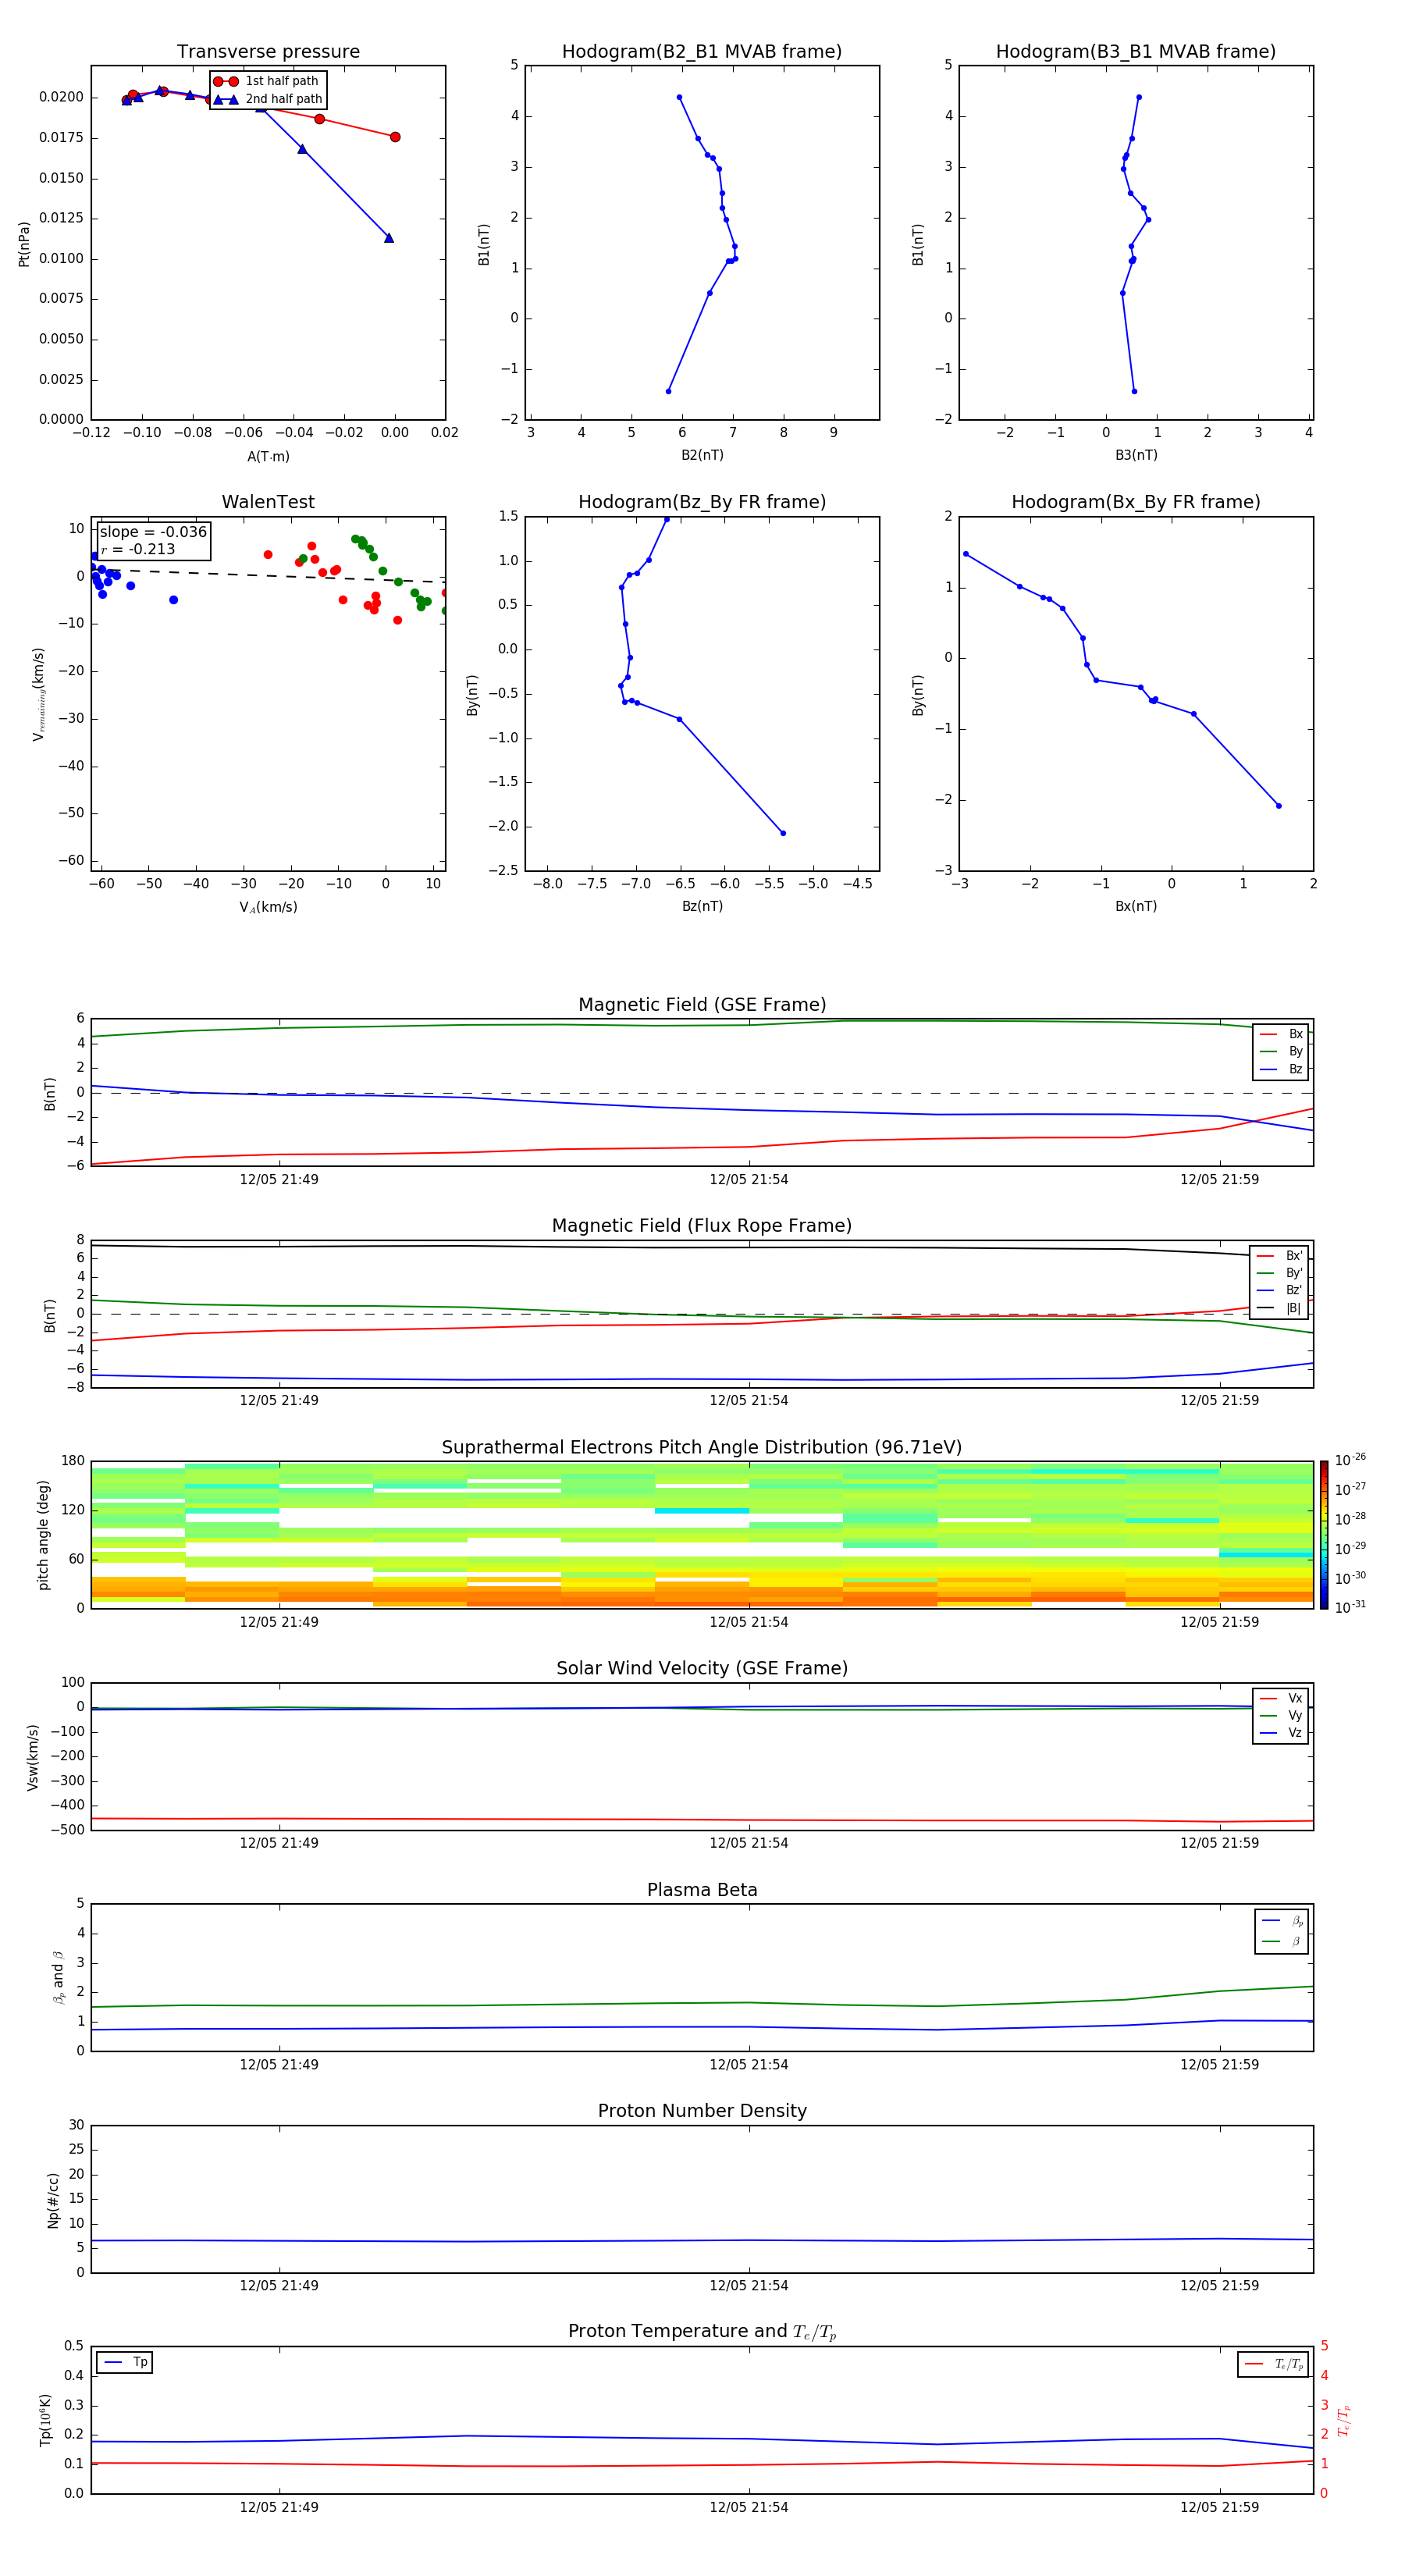
Task: Click the lowest point of B2_B1 hodogram
Action: 668,391
